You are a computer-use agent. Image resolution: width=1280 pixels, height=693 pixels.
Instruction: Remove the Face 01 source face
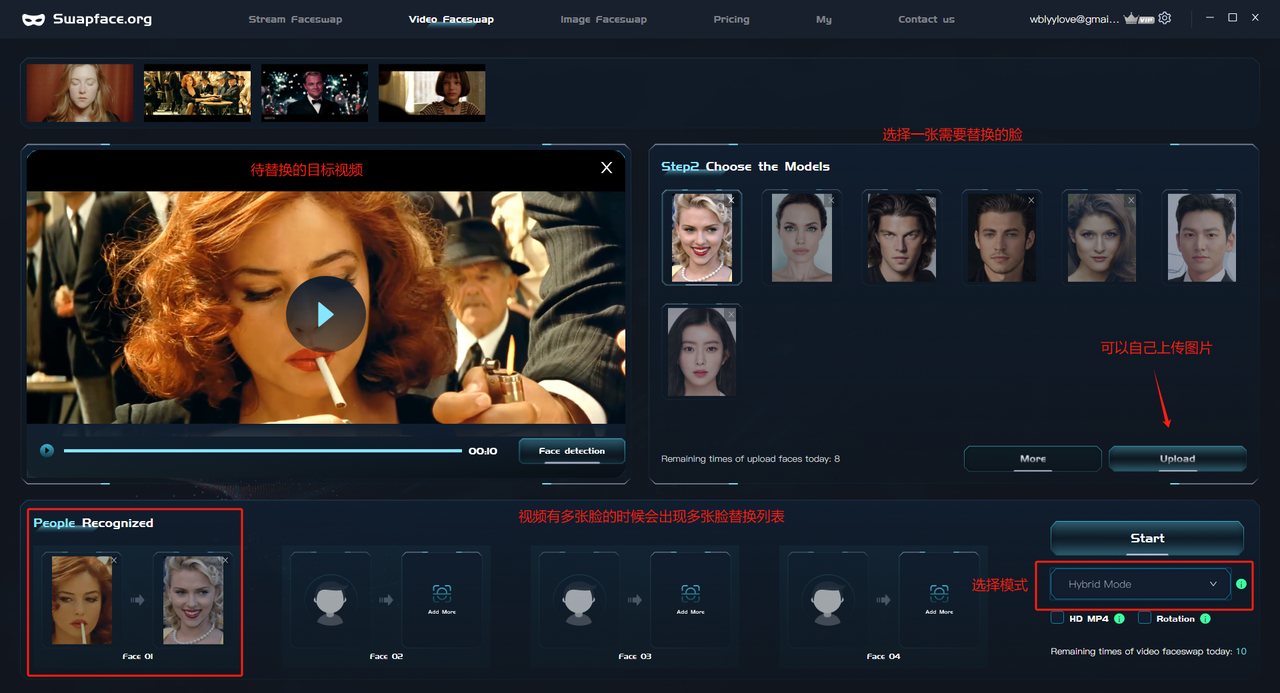pos(114,561)
